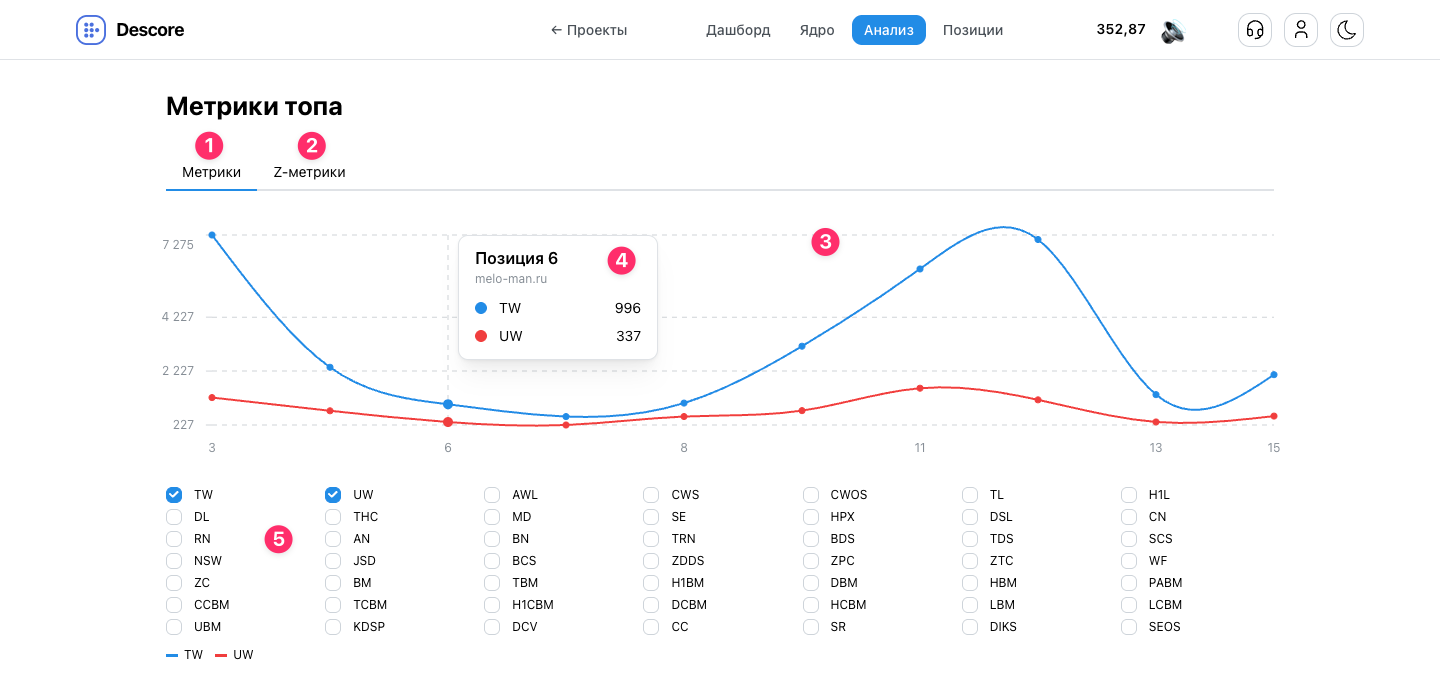The height and width of the screenshot is (698, 1440).
Task: Check the THC metric
Action: tap(333, 517)
